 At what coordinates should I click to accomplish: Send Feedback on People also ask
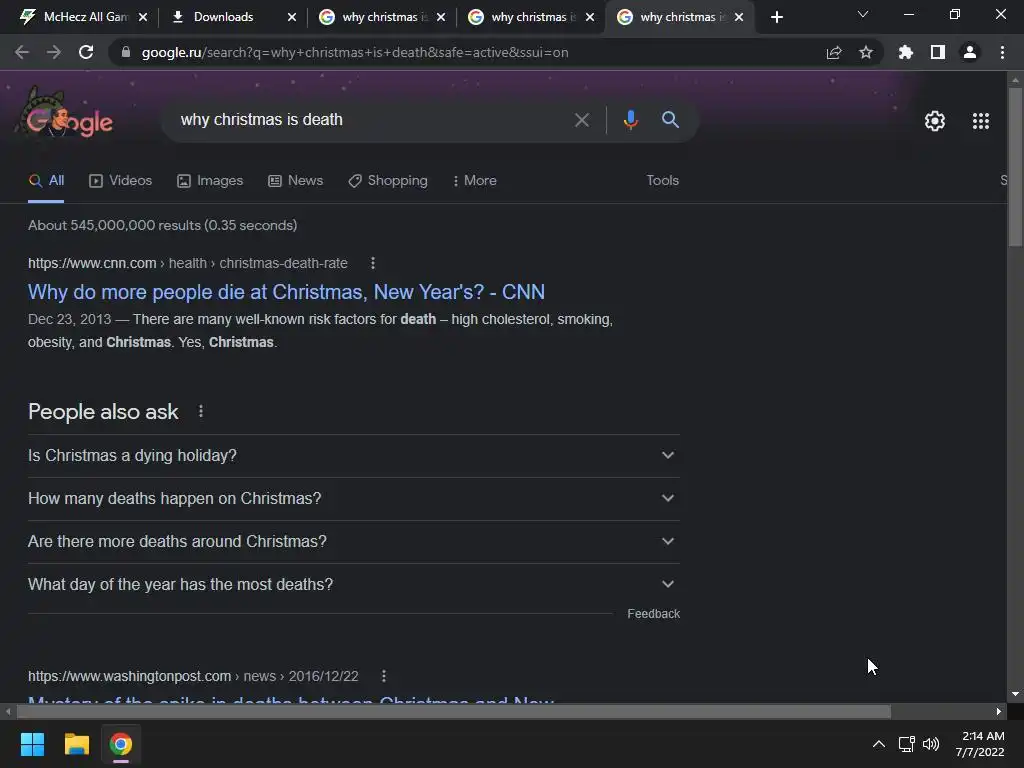coord(653,614)
